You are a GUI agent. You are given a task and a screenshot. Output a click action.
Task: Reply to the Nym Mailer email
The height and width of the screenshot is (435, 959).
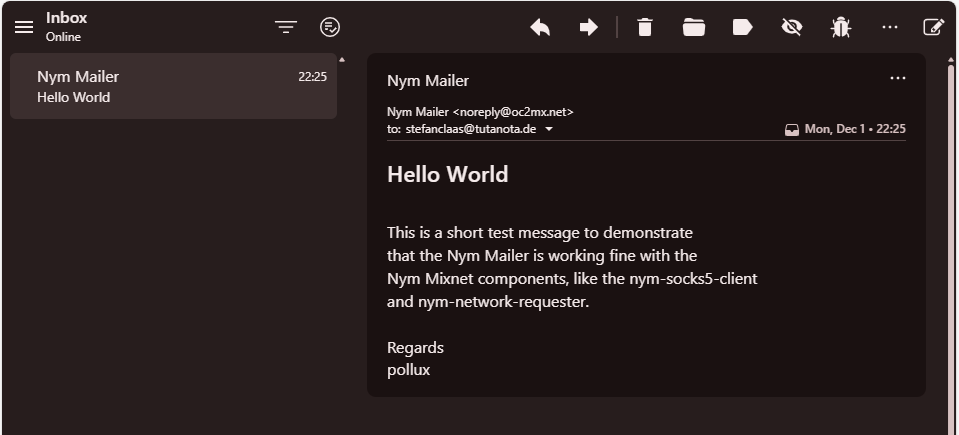(540, 27)
